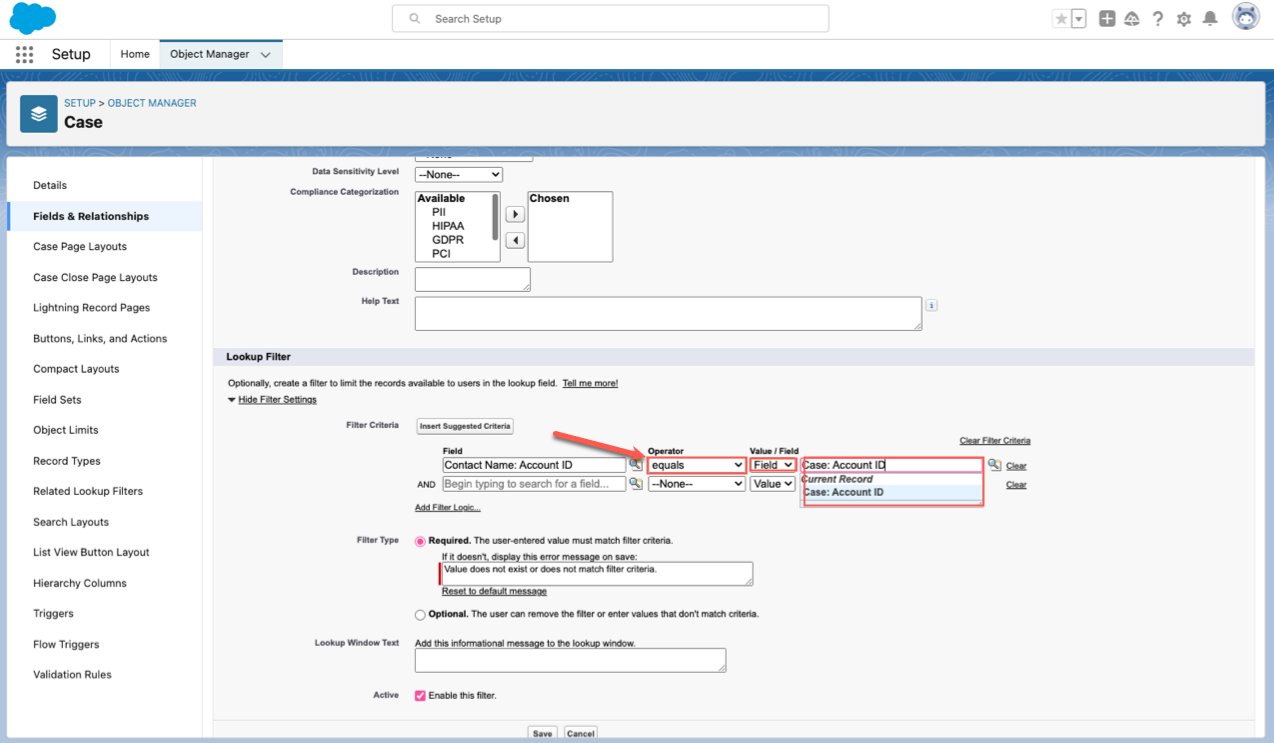Open Lightning Record Pages sidebar item
This screenshot has width=1274, height=743.
pyautogui.click(x=91, y=308)
